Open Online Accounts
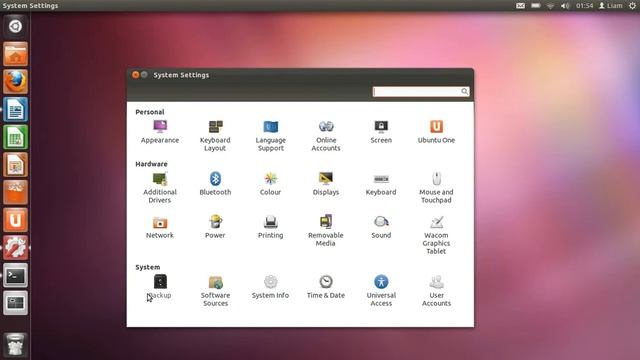The width and height of the screenshot is (640, 360). pos(326,136)
